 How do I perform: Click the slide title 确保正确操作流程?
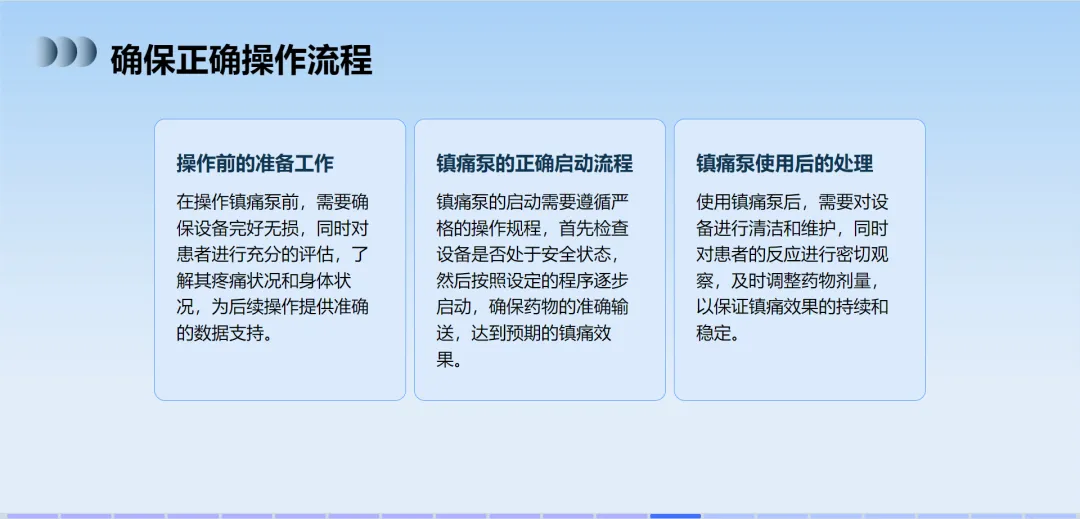[x=241, y=60]
